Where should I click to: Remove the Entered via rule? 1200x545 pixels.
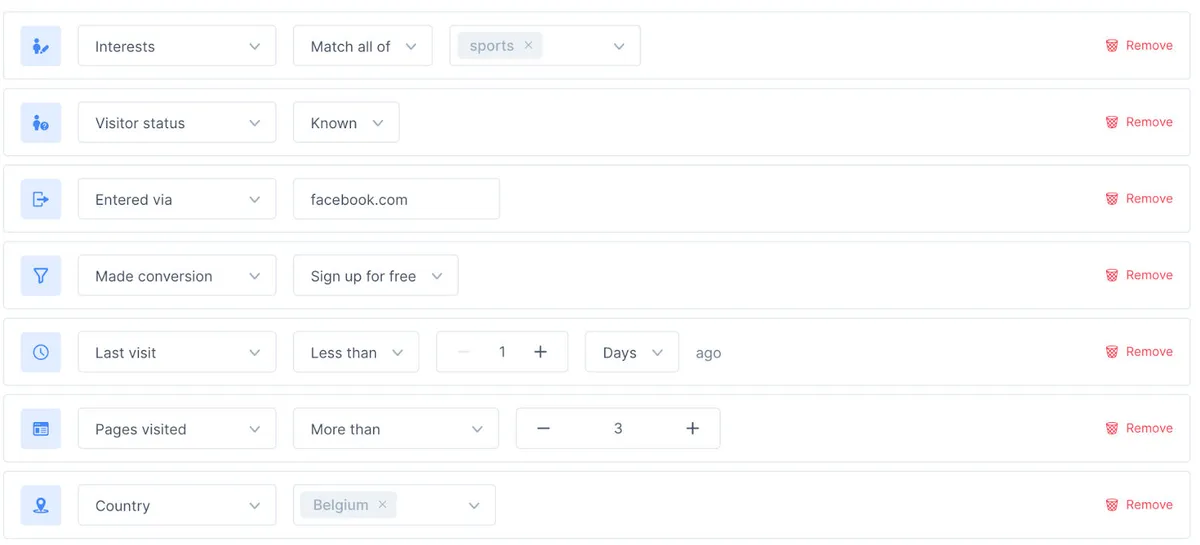pos(1139,199)
